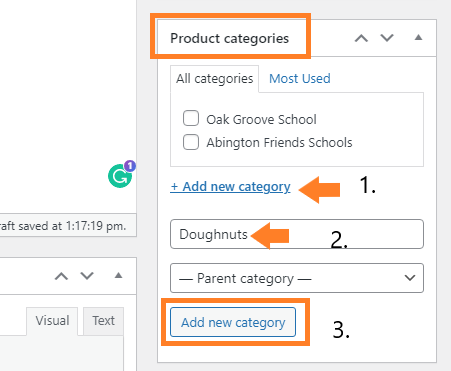Screen dimensions: 451x371
Task: Tick the Abington Friends Schools checkbox
Action: click(191, 142)
